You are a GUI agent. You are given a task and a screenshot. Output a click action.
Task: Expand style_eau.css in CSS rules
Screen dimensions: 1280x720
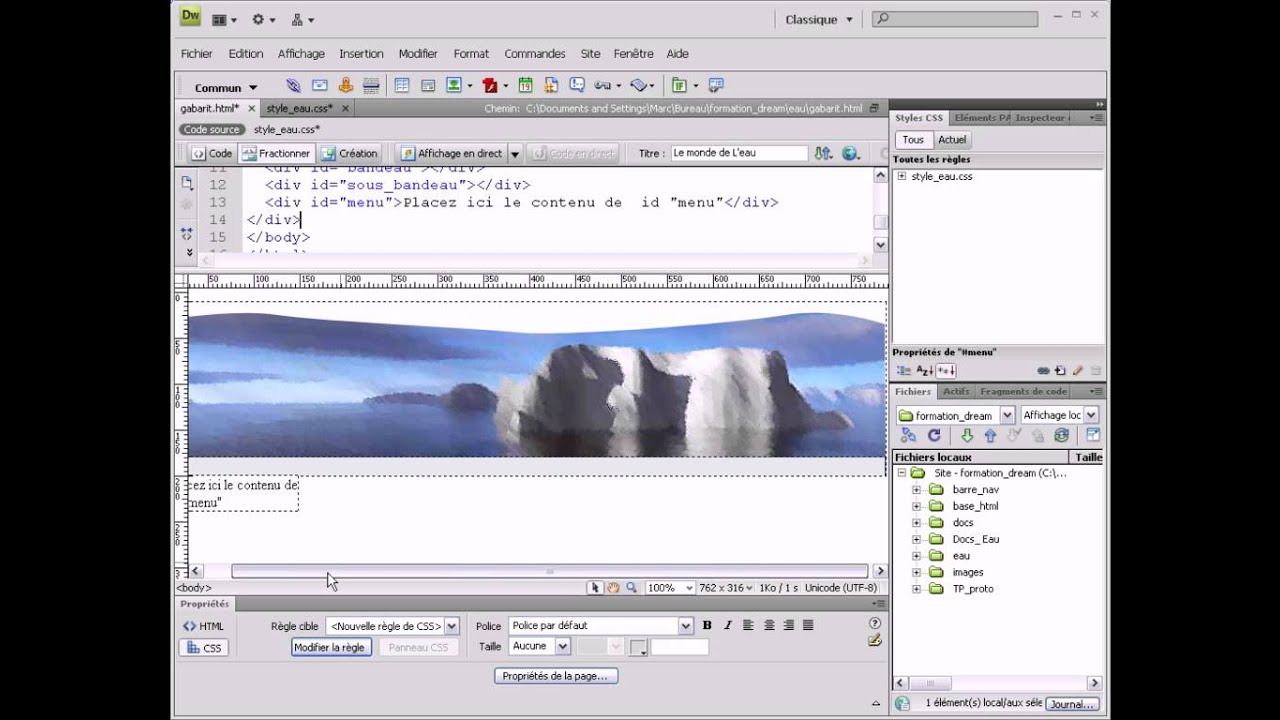901,176
